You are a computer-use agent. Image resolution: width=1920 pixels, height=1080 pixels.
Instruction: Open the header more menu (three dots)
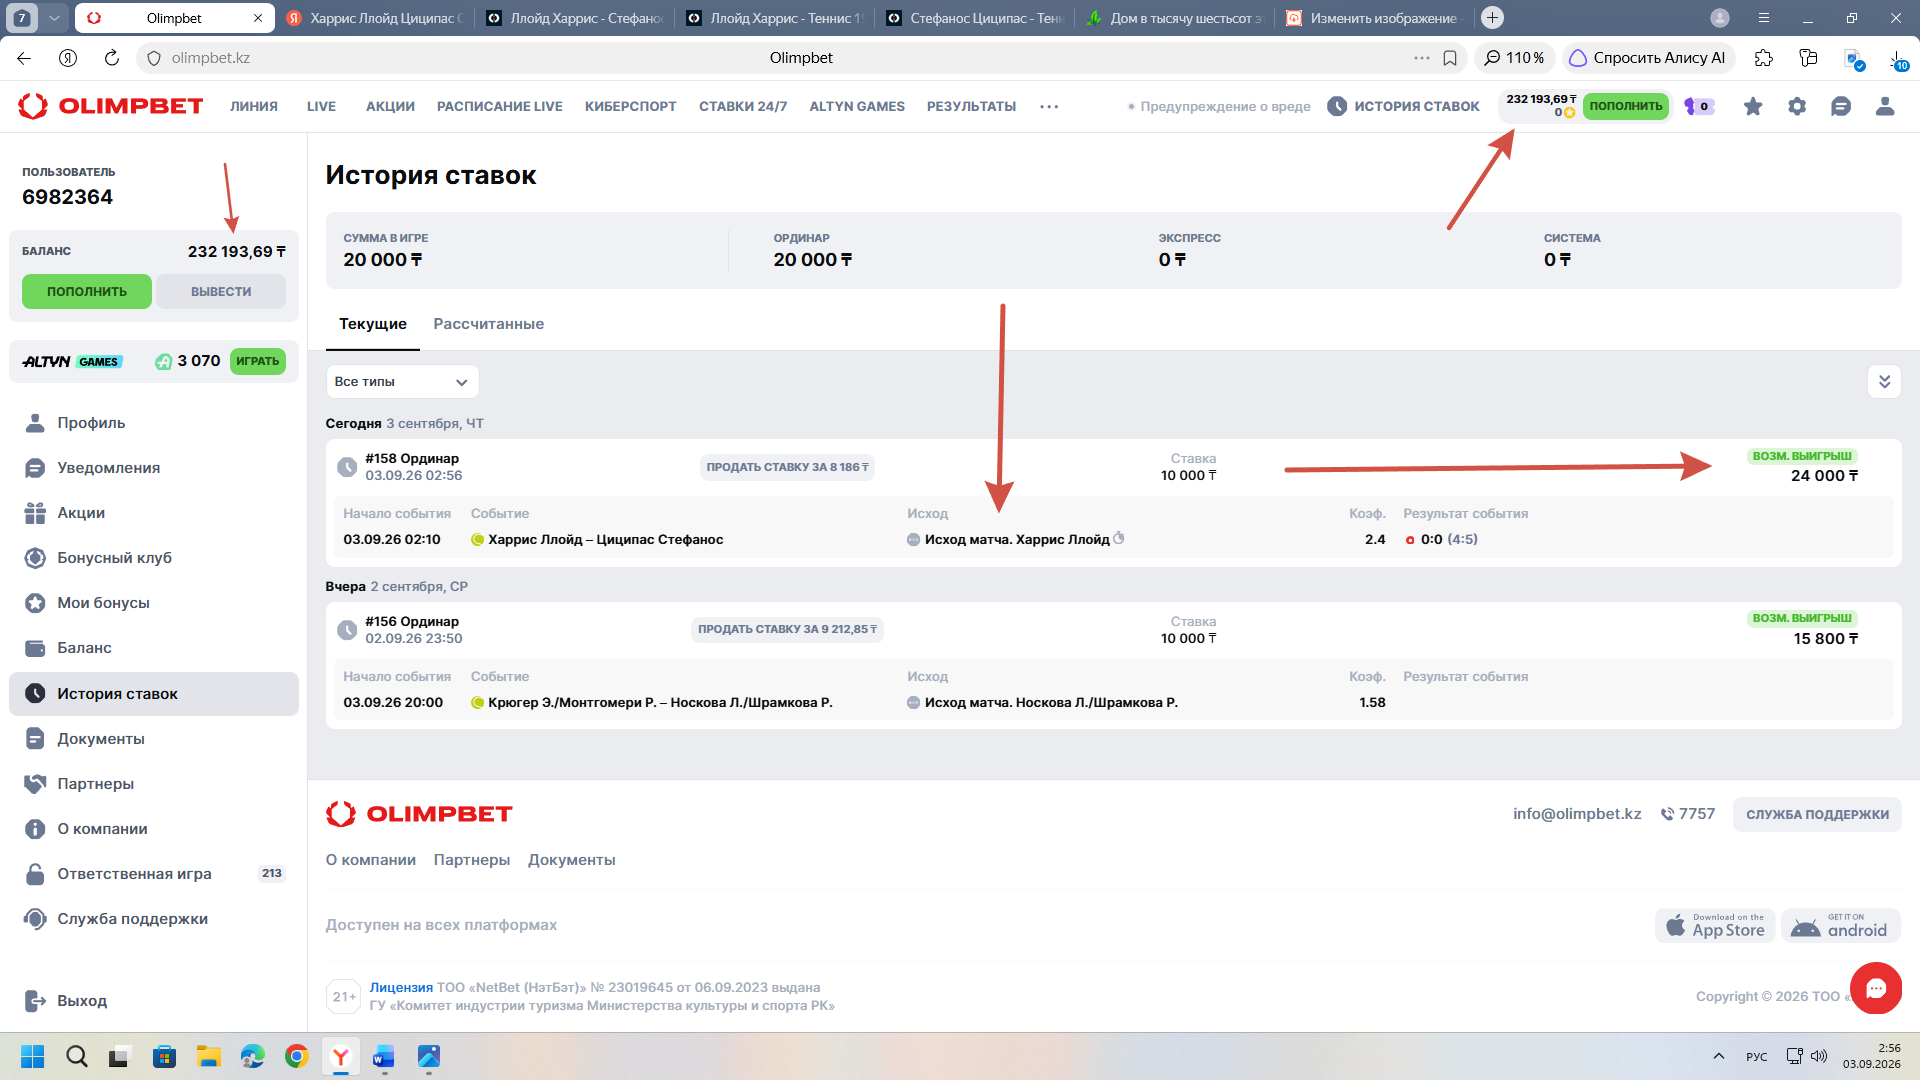point(1049,106)
